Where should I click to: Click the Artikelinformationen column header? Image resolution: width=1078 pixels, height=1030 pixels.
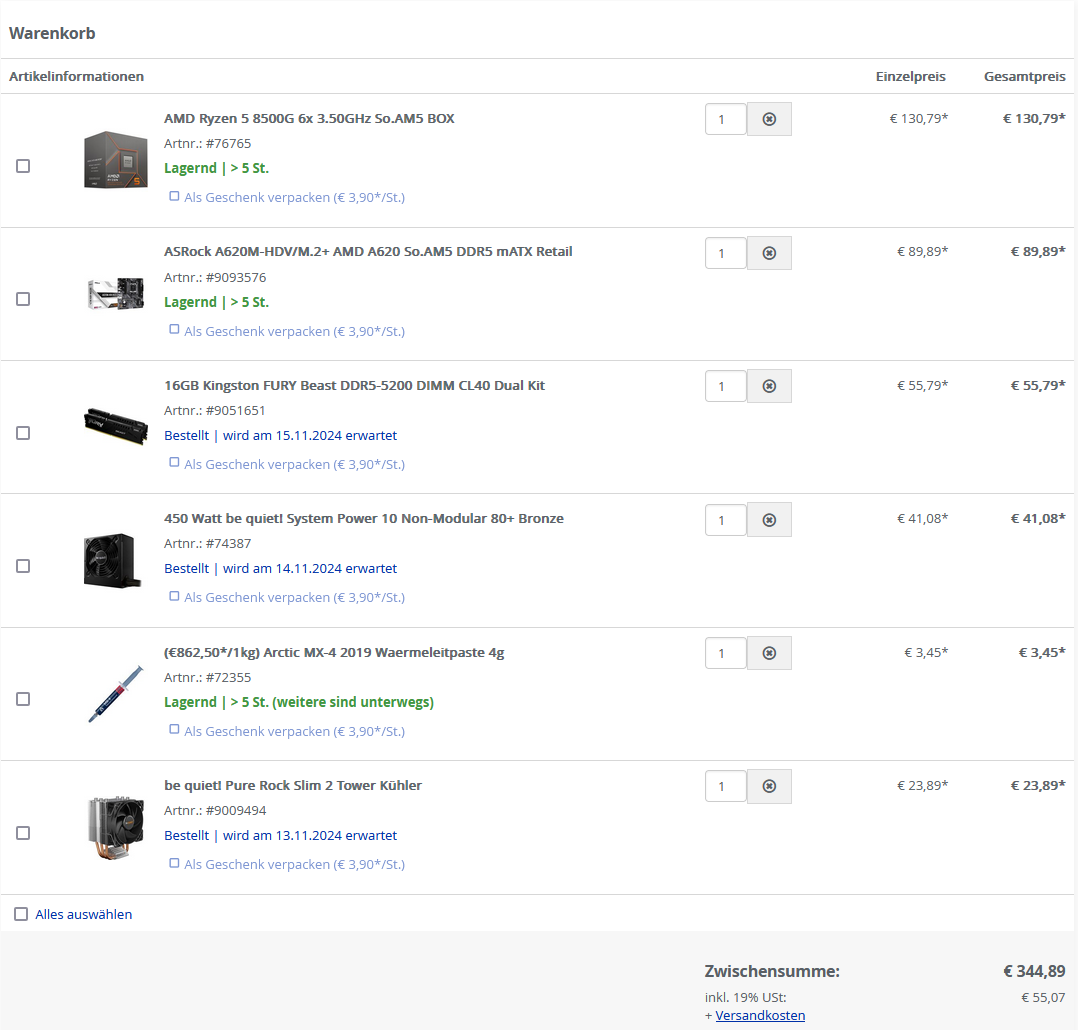(76, 76)
